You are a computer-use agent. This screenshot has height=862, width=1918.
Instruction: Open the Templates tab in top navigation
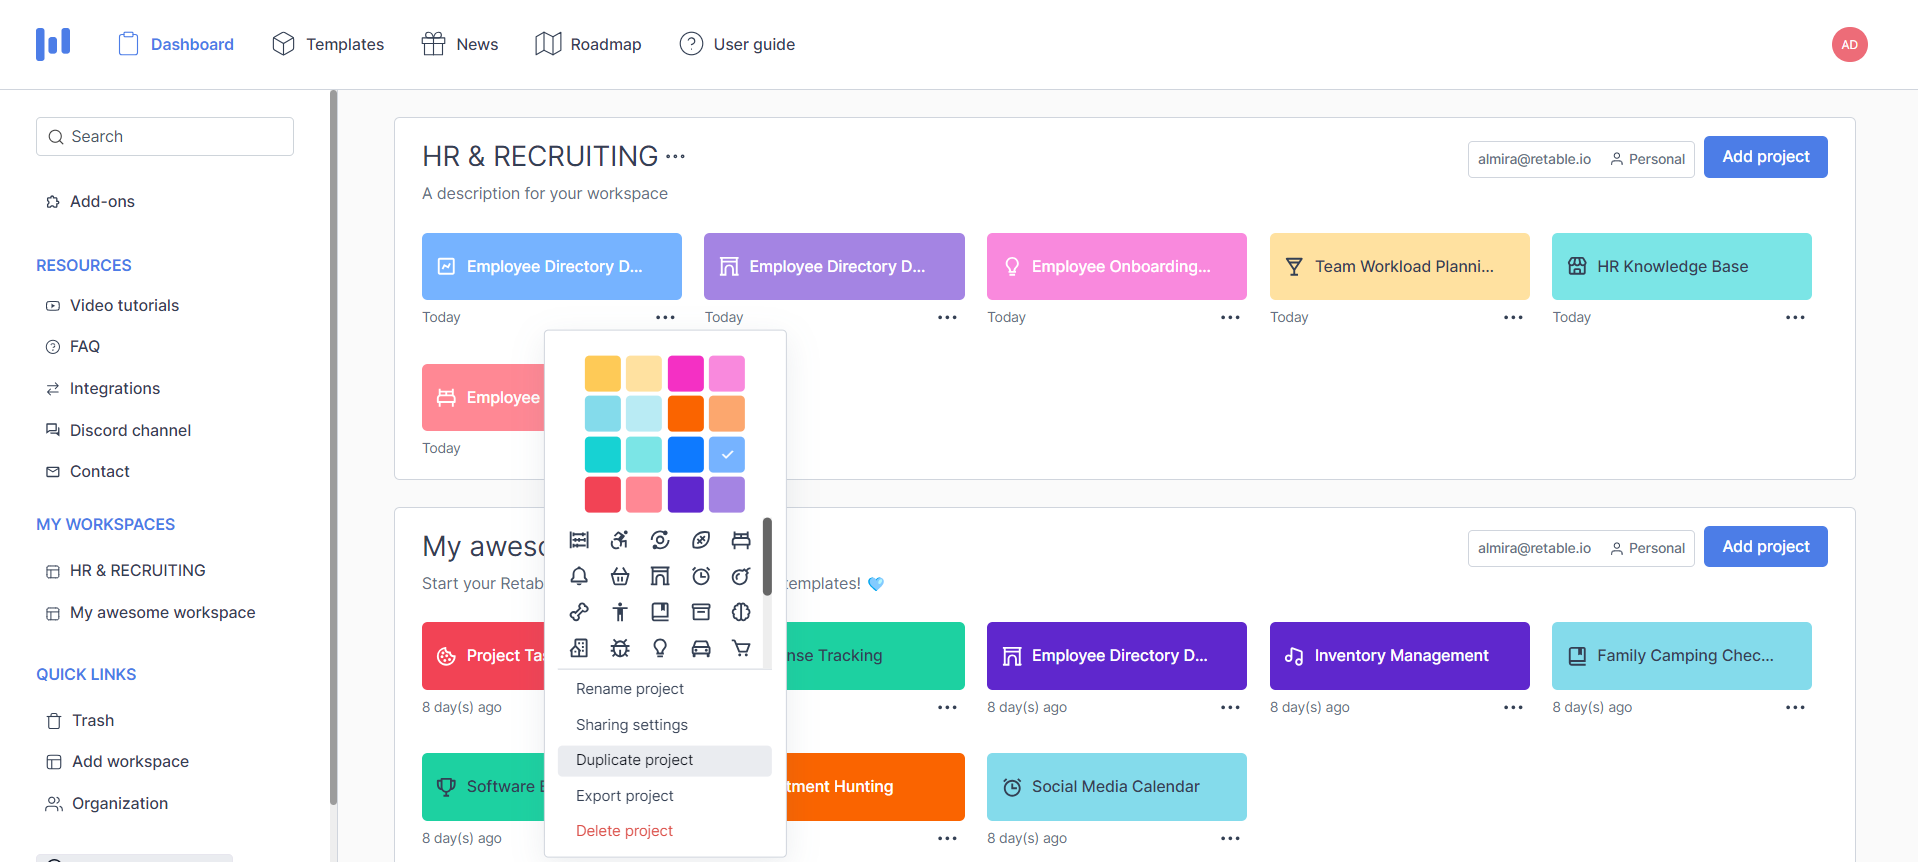[x=328, y=44]
